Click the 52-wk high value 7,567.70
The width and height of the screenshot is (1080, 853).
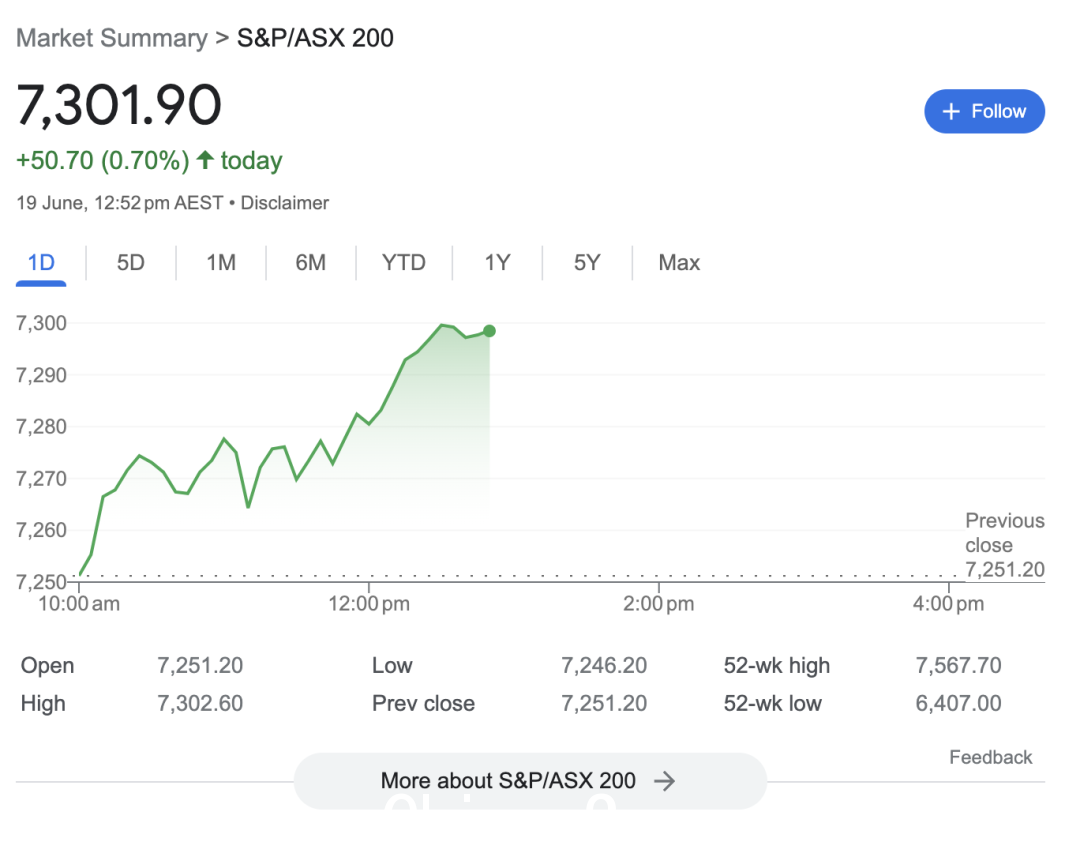click(958, 666)
